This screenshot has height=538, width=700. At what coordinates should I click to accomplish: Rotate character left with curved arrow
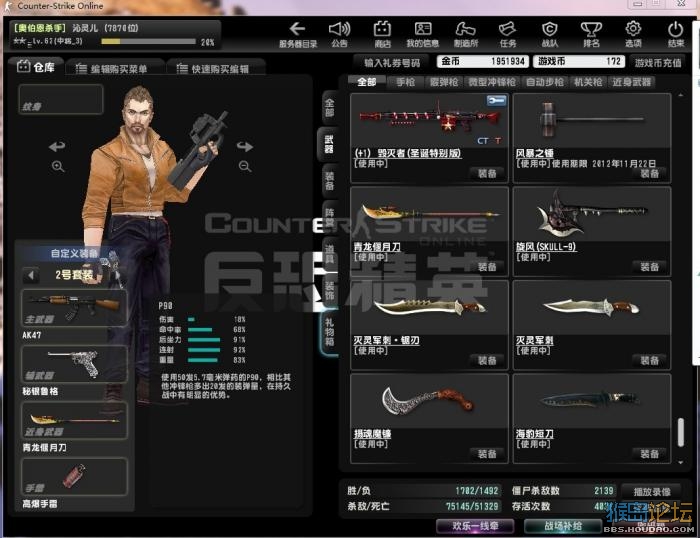57,146
